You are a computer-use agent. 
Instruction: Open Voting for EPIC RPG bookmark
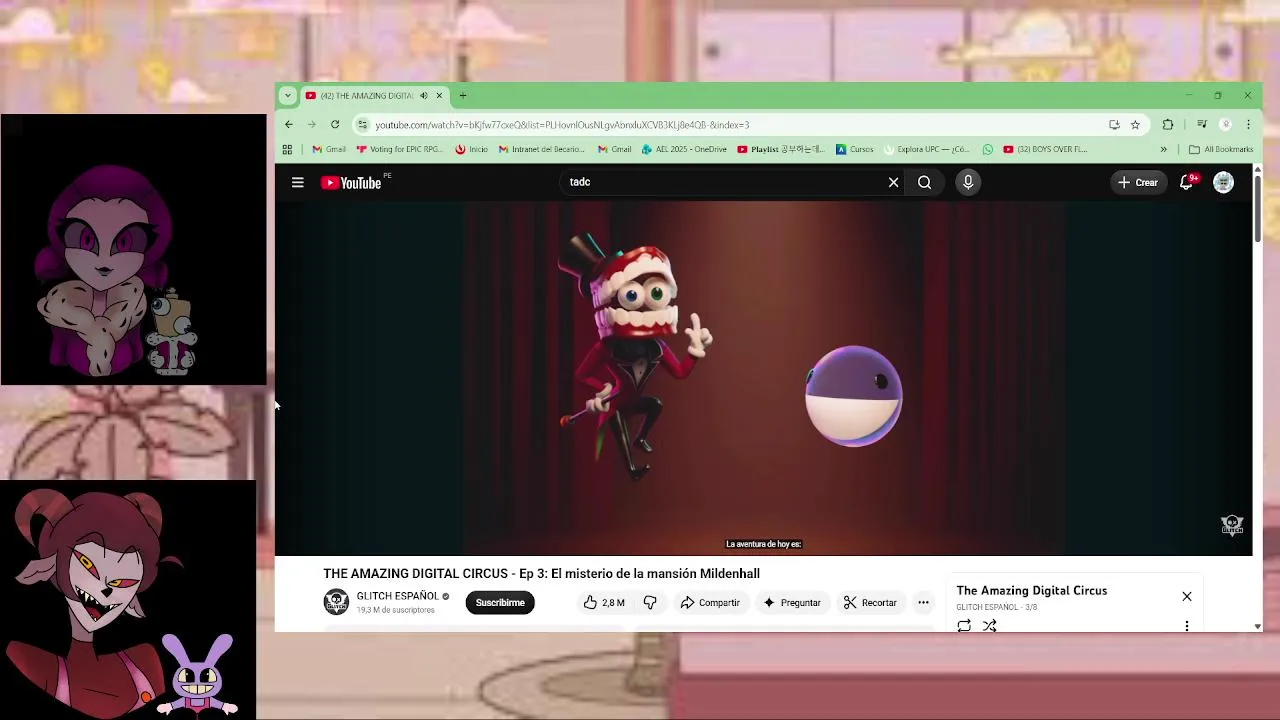point(399,149)
